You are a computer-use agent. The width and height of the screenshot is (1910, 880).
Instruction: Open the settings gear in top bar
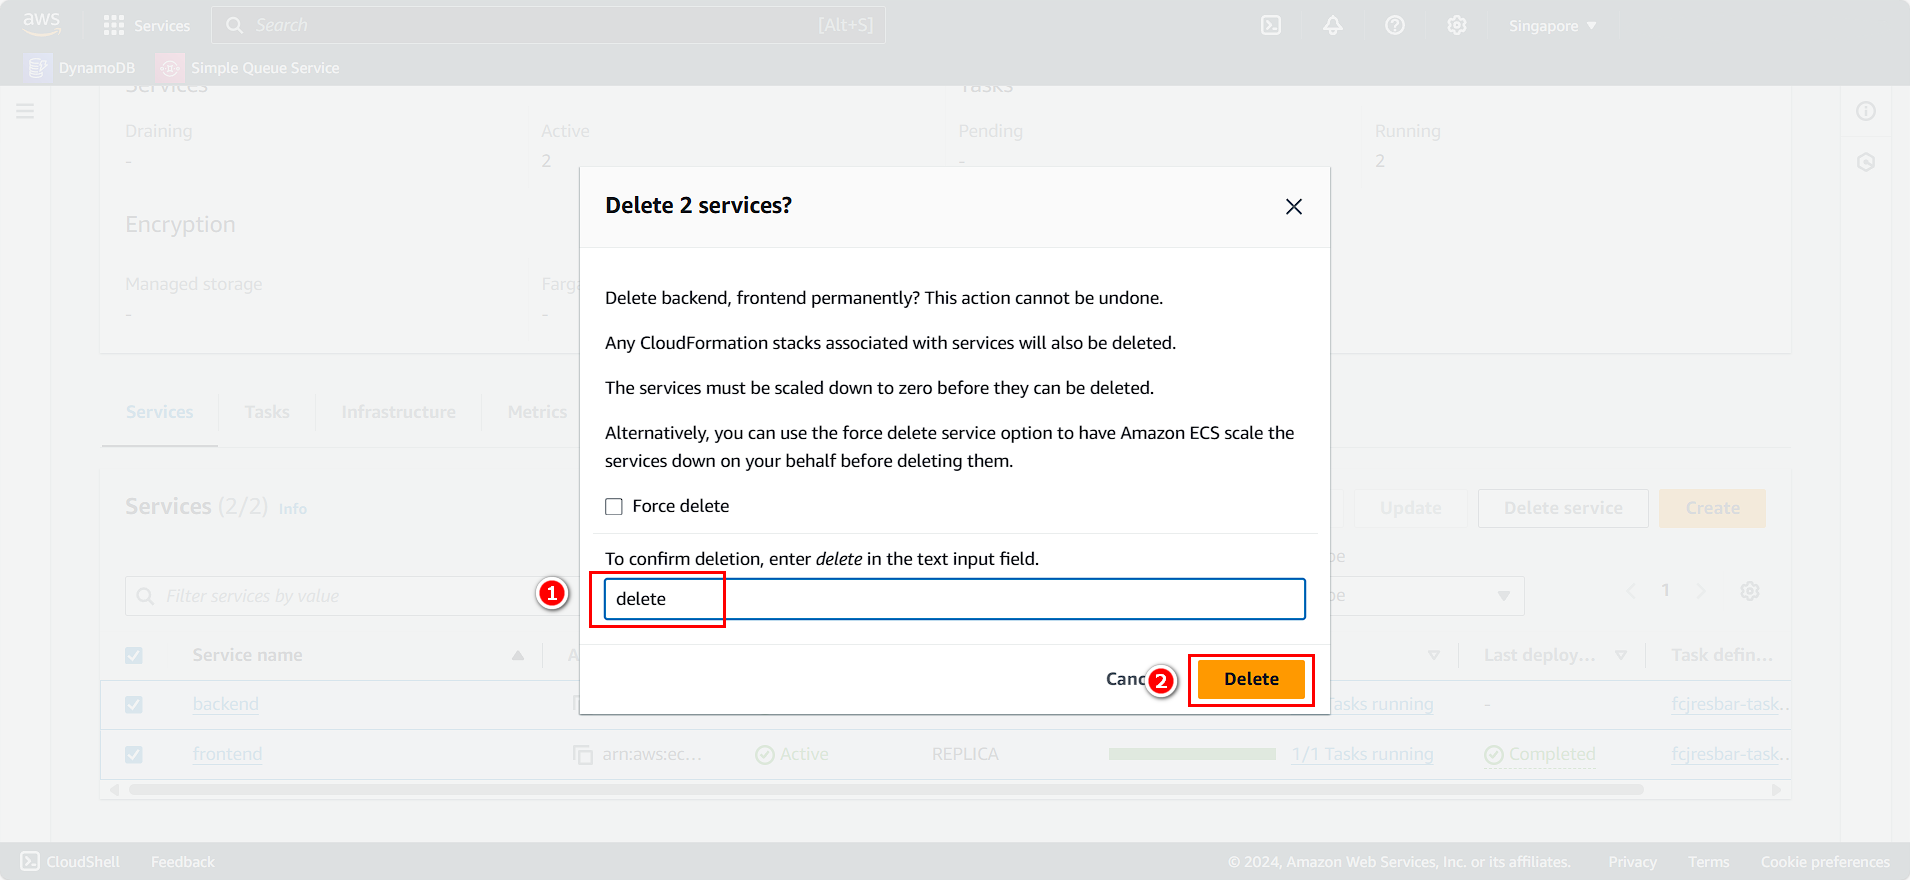[1457, 25]
